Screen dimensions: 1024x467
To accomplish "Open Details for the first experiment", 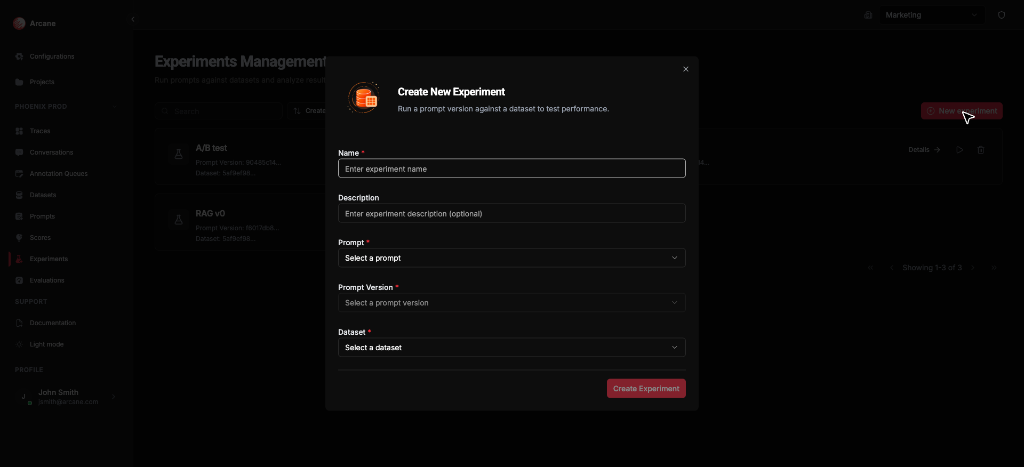I will [x=924, y=150].
